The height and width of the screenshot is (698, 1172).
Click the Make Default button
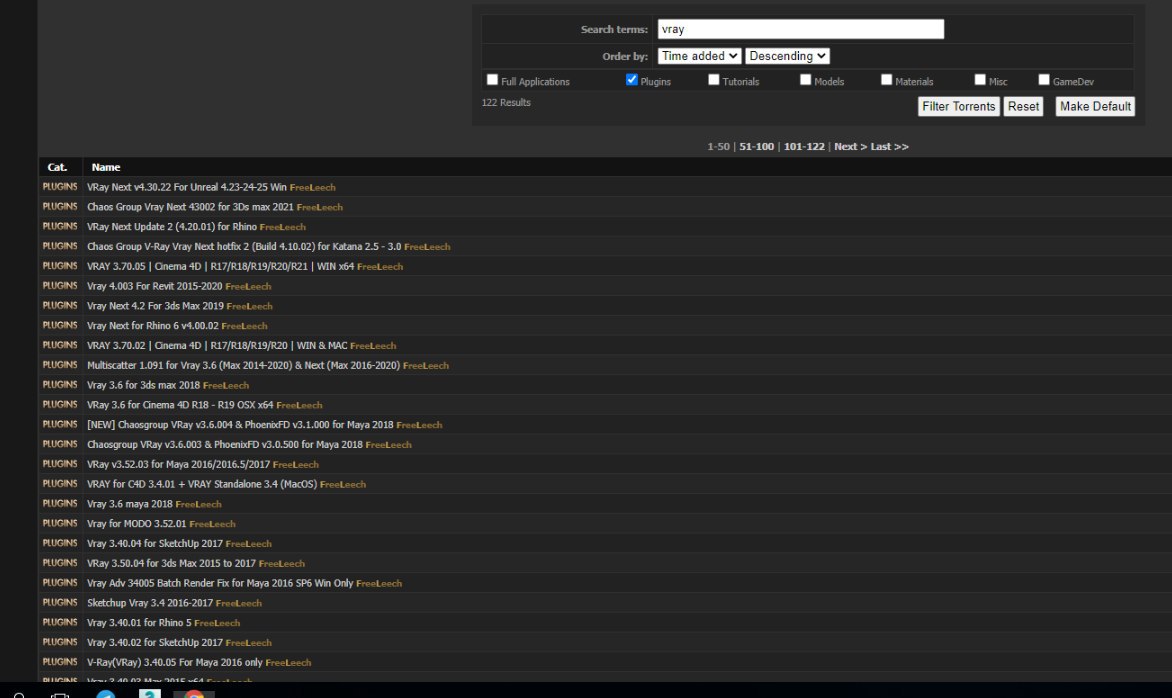click(1095, 106)
